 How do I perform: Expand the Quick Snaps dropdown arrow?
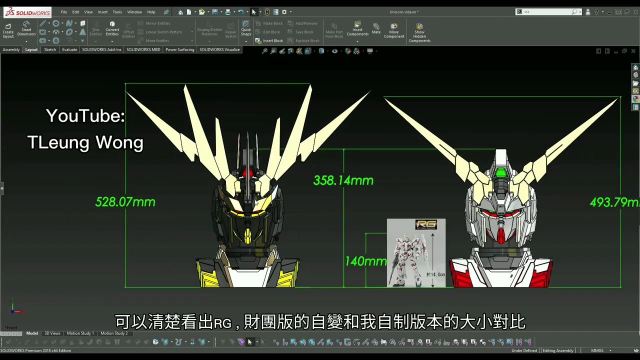[246, 41]
